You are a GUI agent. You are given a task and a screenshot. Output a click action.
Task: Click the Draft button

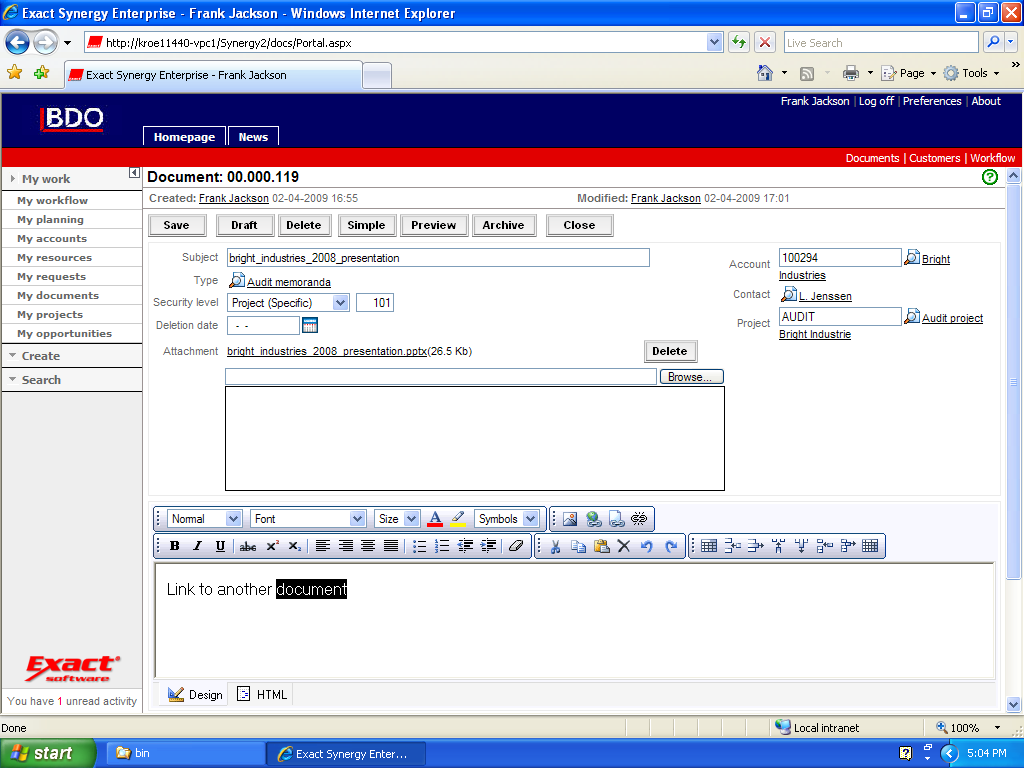click(244, 225)
